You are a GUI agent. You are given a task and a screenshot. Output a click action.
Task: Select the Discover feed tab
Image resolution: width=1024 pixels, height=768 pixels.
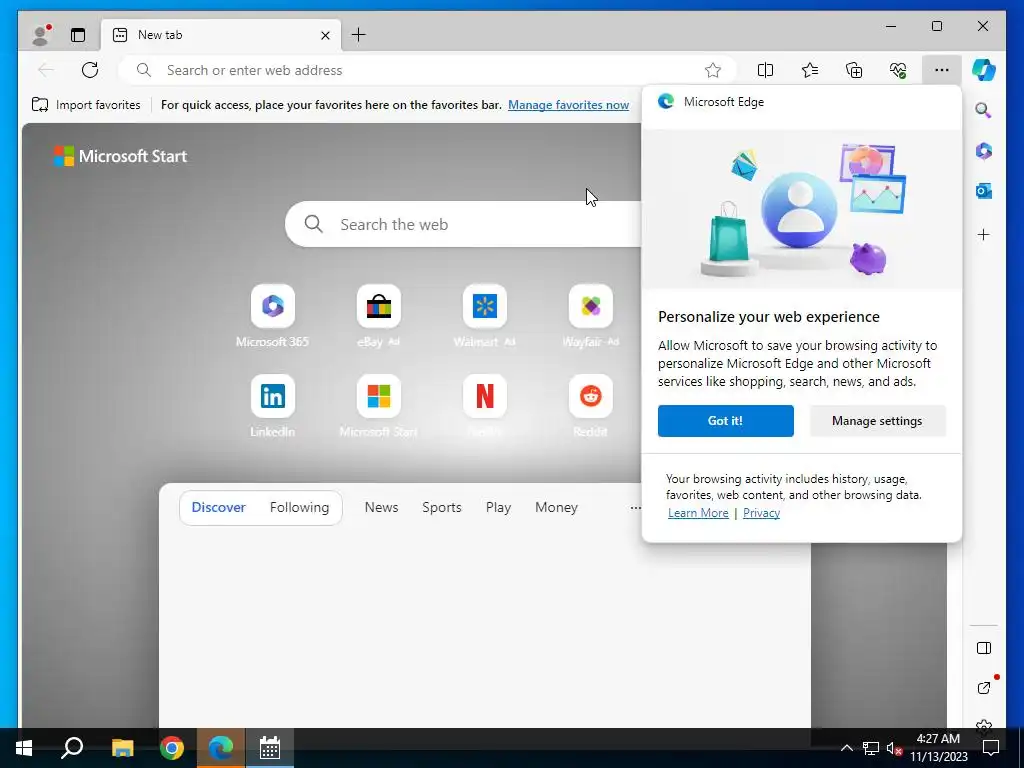click(219, 507)
